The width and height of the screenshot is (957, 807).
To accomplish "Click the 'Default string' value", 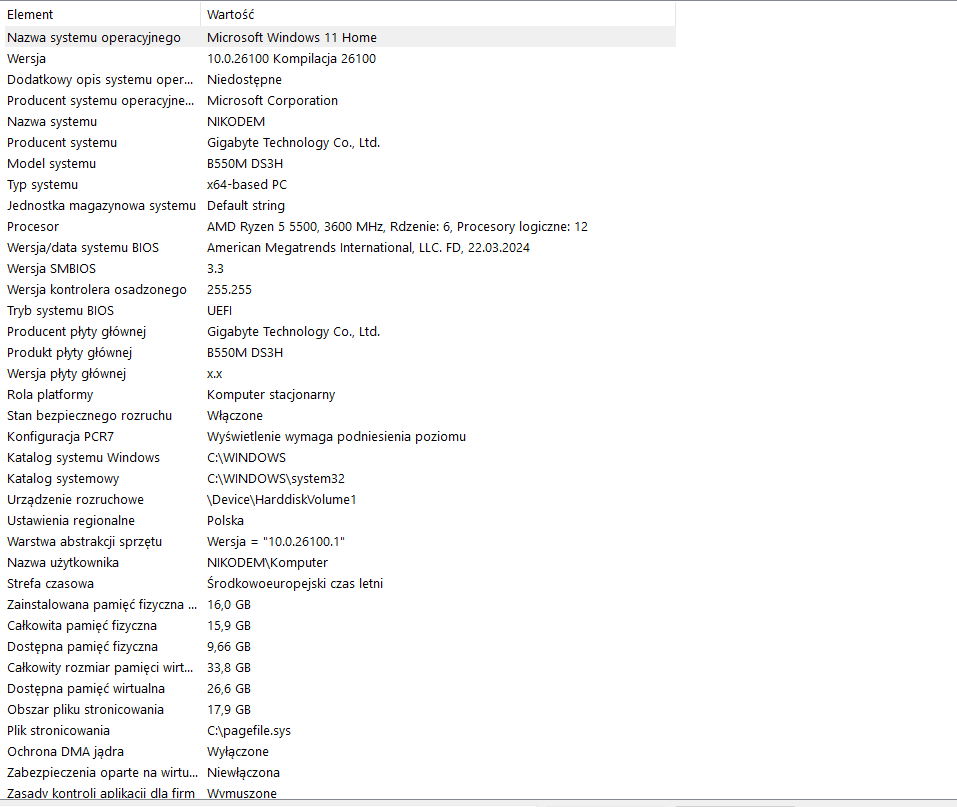I will (246, 206).
